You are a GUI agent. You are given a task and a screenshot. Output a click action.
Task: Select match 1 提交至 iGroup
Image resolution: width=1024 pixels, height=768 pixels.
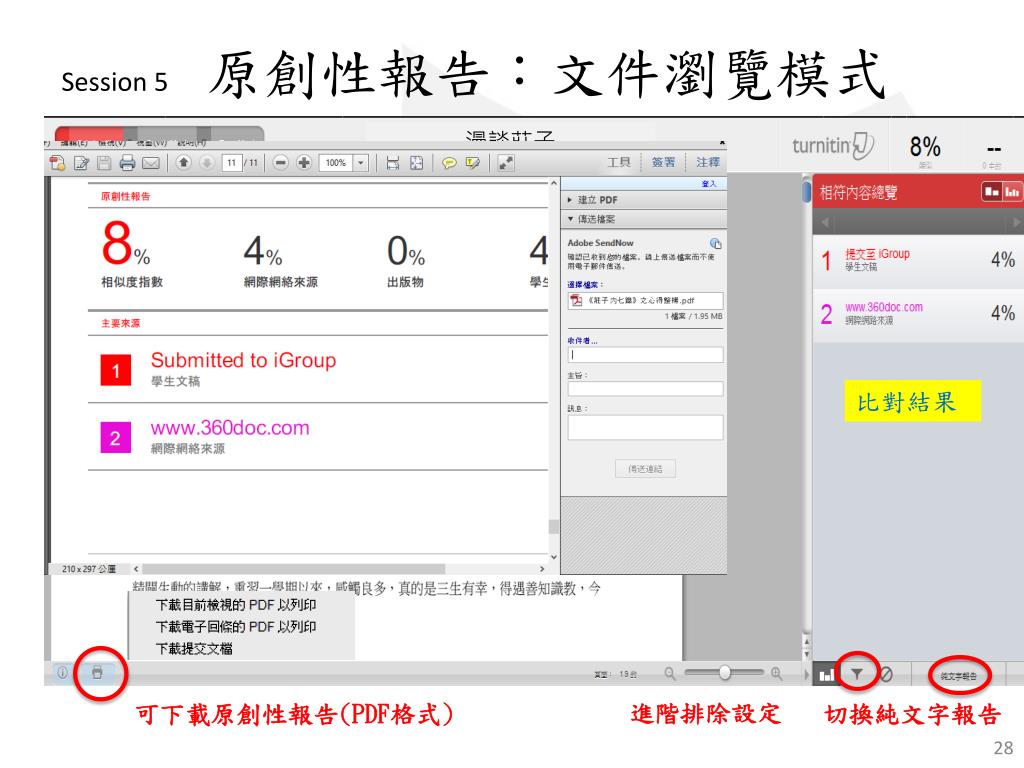point(918,259)
